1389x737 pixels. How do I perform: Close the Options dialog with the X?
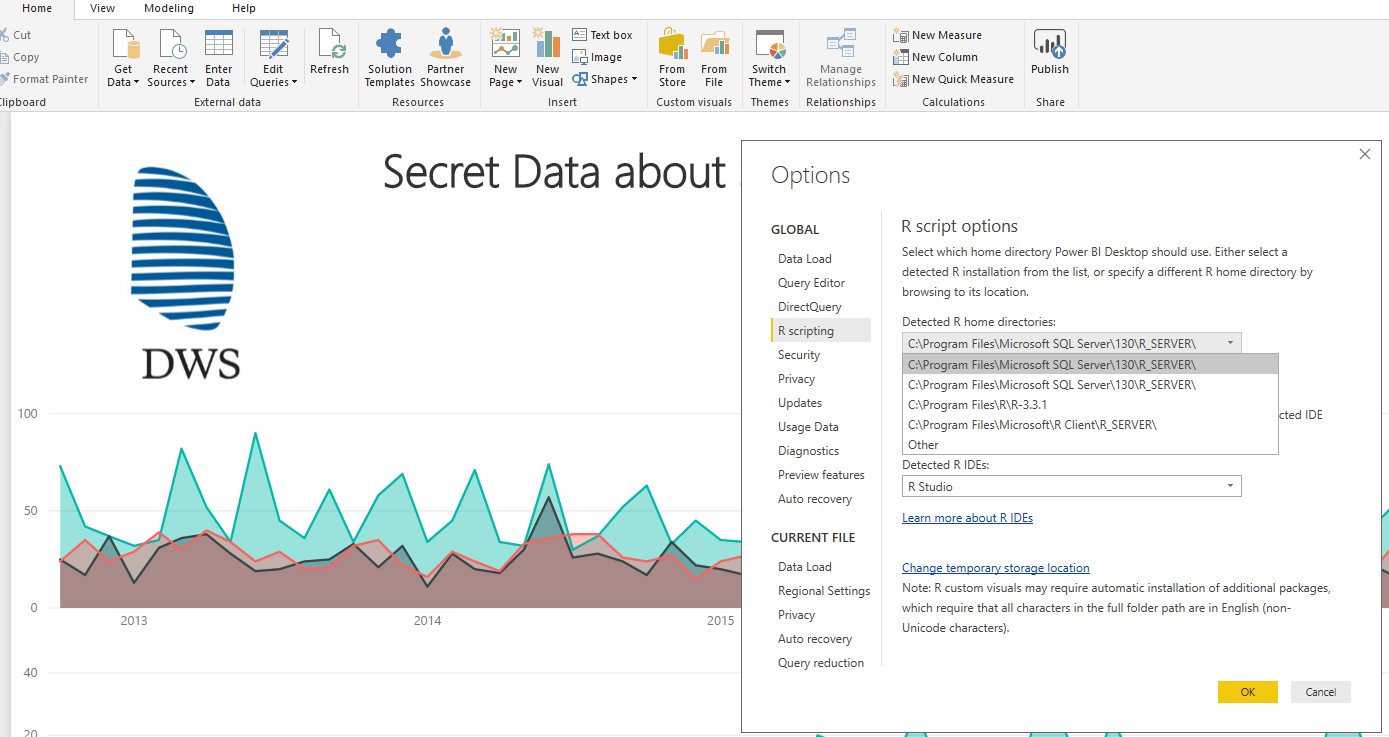[x=1365, y=154]
